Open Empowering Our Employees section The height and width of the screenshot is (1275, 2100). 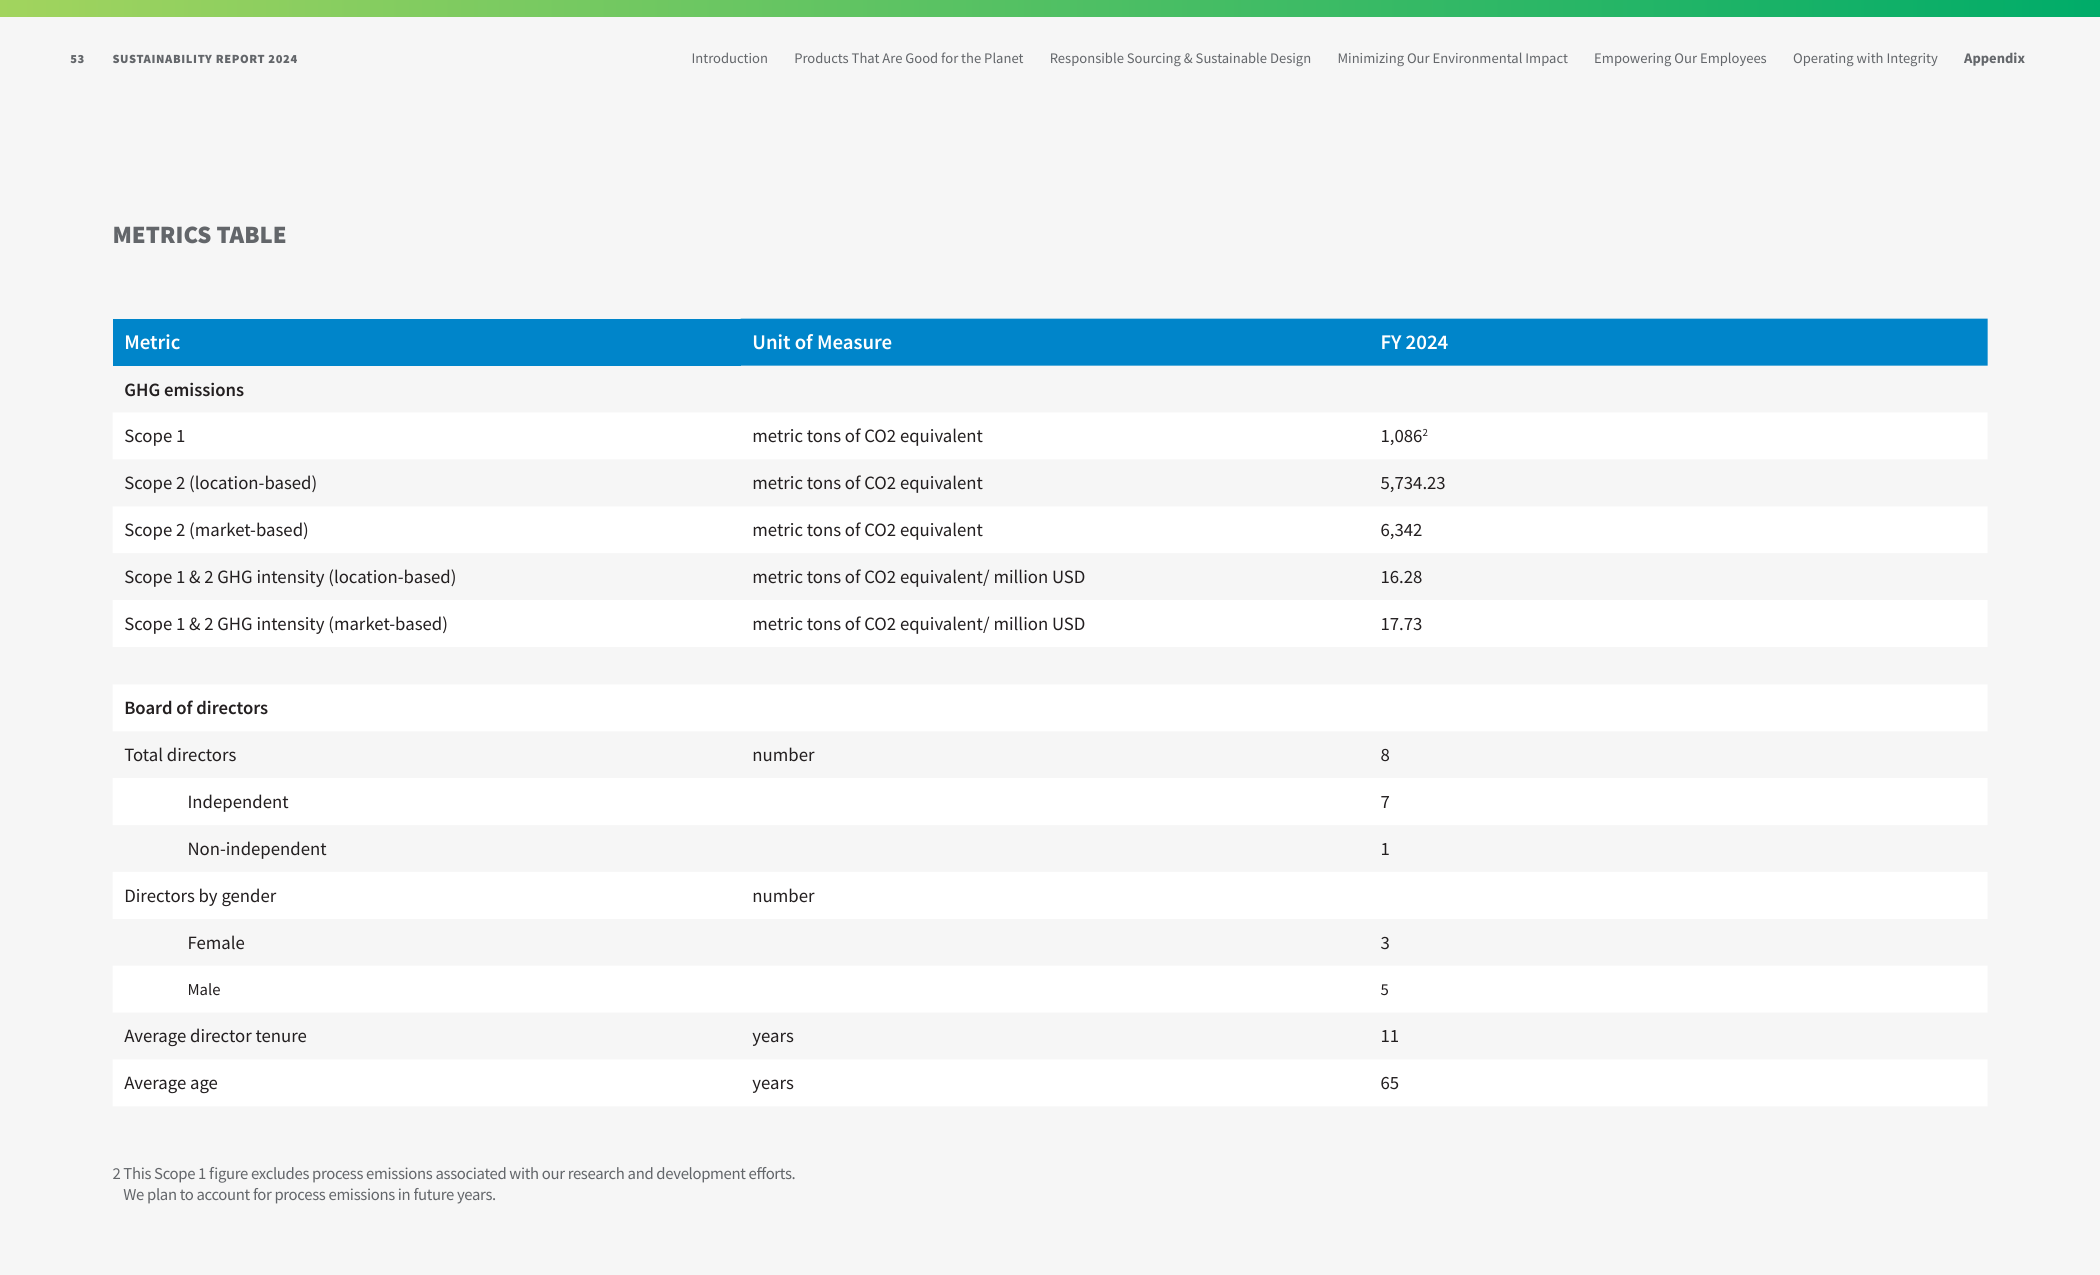(x=1680, y=58)
